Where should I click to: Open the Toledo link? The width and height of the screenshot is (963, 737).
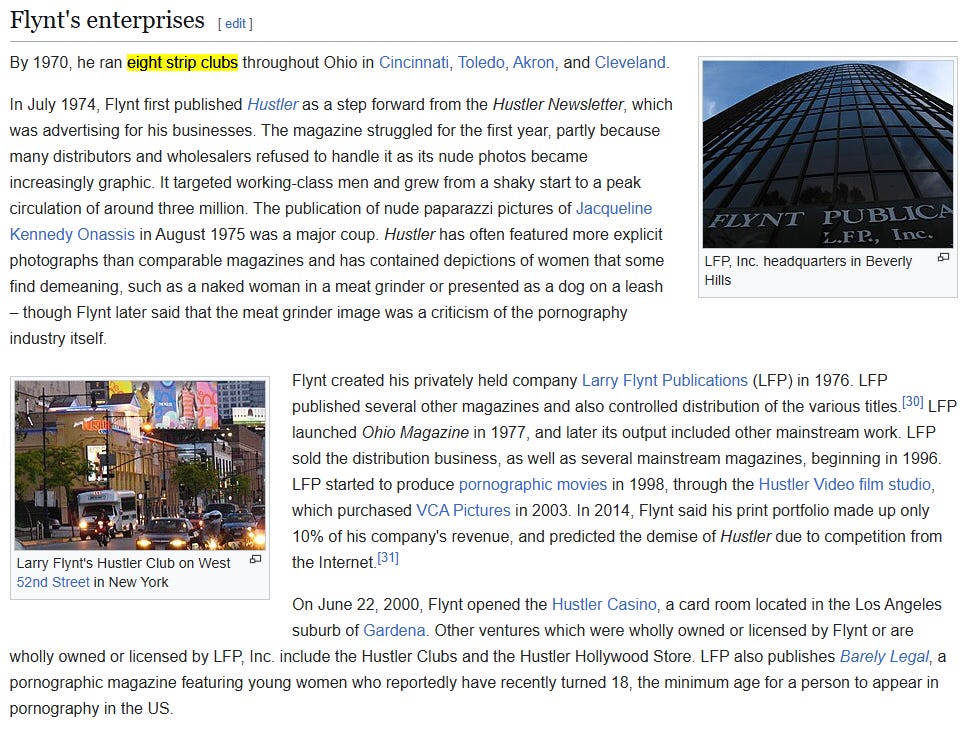click(480, 63)
